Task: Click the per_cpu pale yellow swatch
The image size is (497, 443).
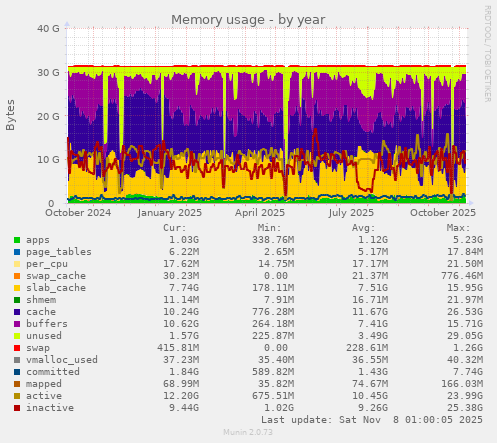Action: tap(17, 264)
